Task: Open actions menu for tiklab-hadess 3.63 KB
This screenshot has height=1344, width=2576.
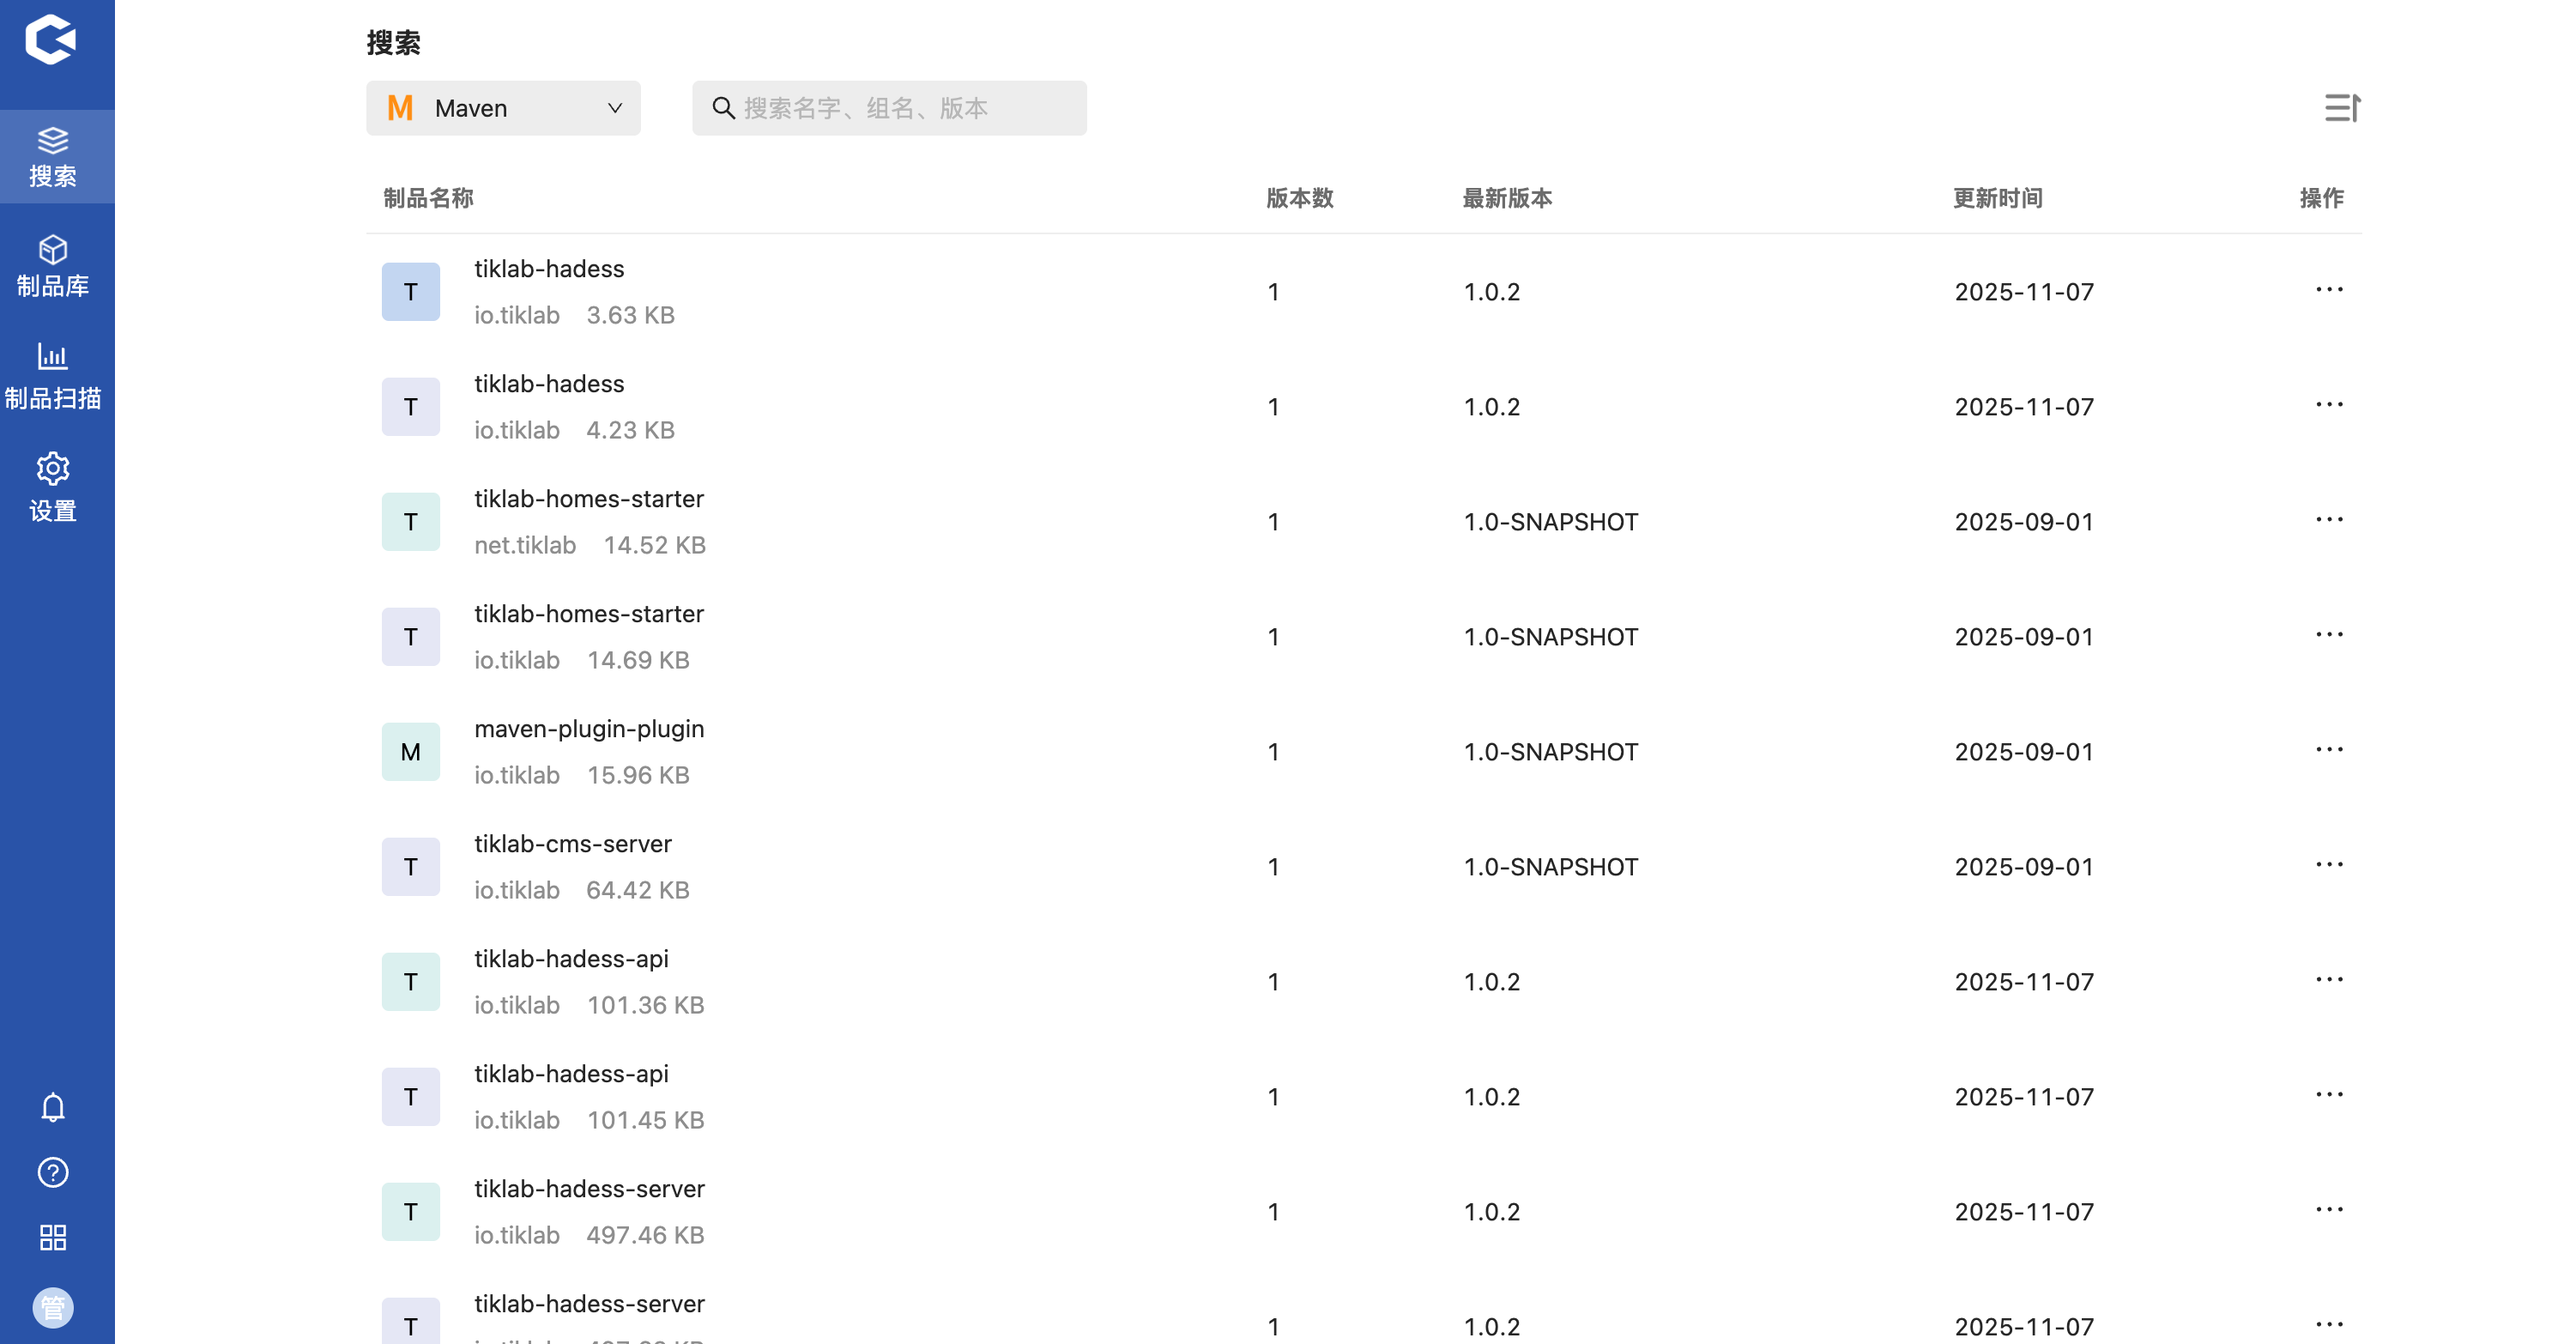Action: (x=2329, y=290)
